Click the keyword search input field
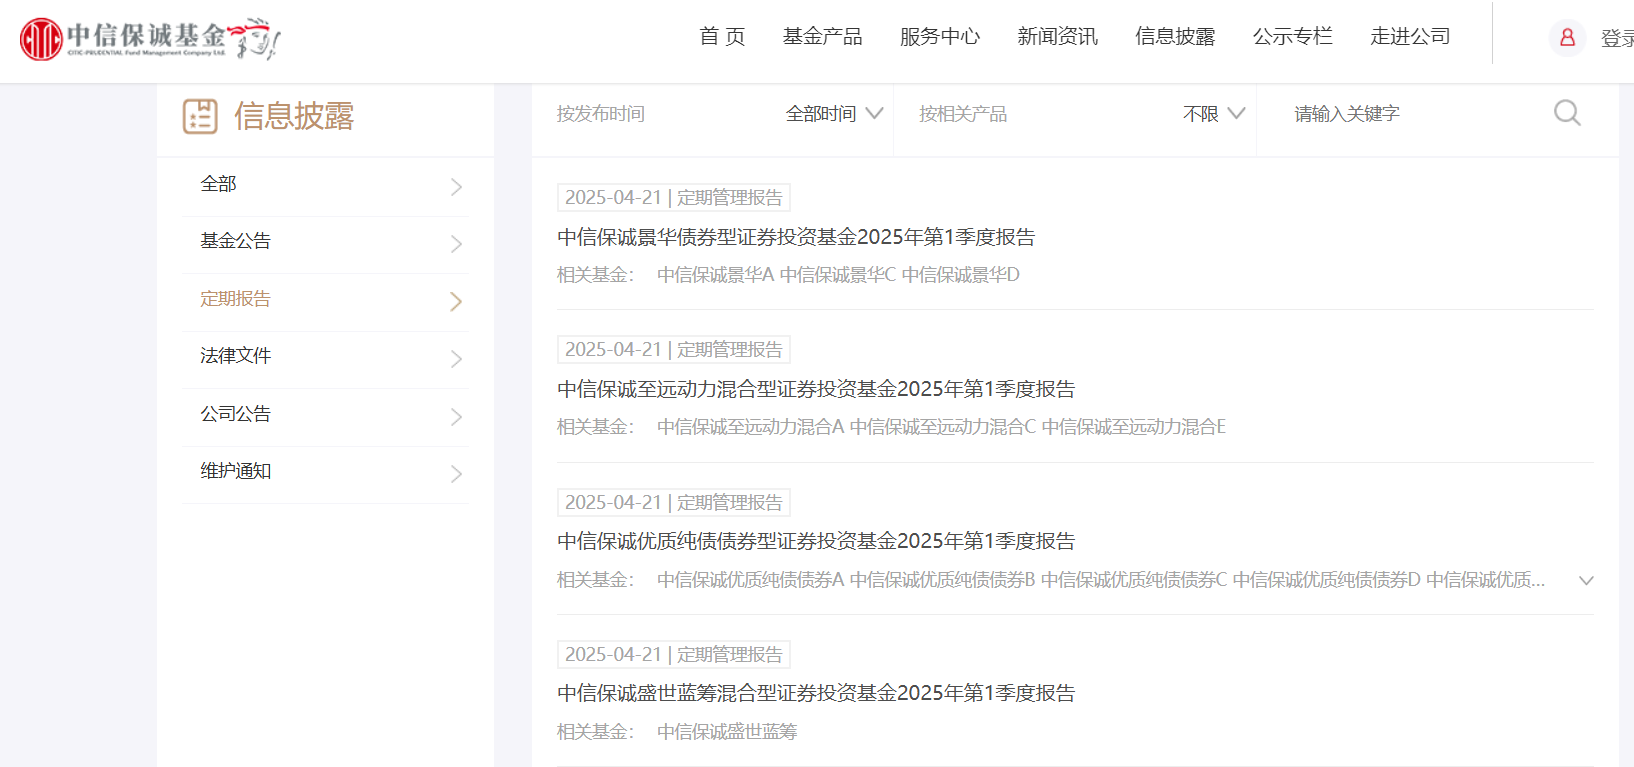Image resolution: width=1634 pixels, height=767 pixels. (x=1410, y=114)
